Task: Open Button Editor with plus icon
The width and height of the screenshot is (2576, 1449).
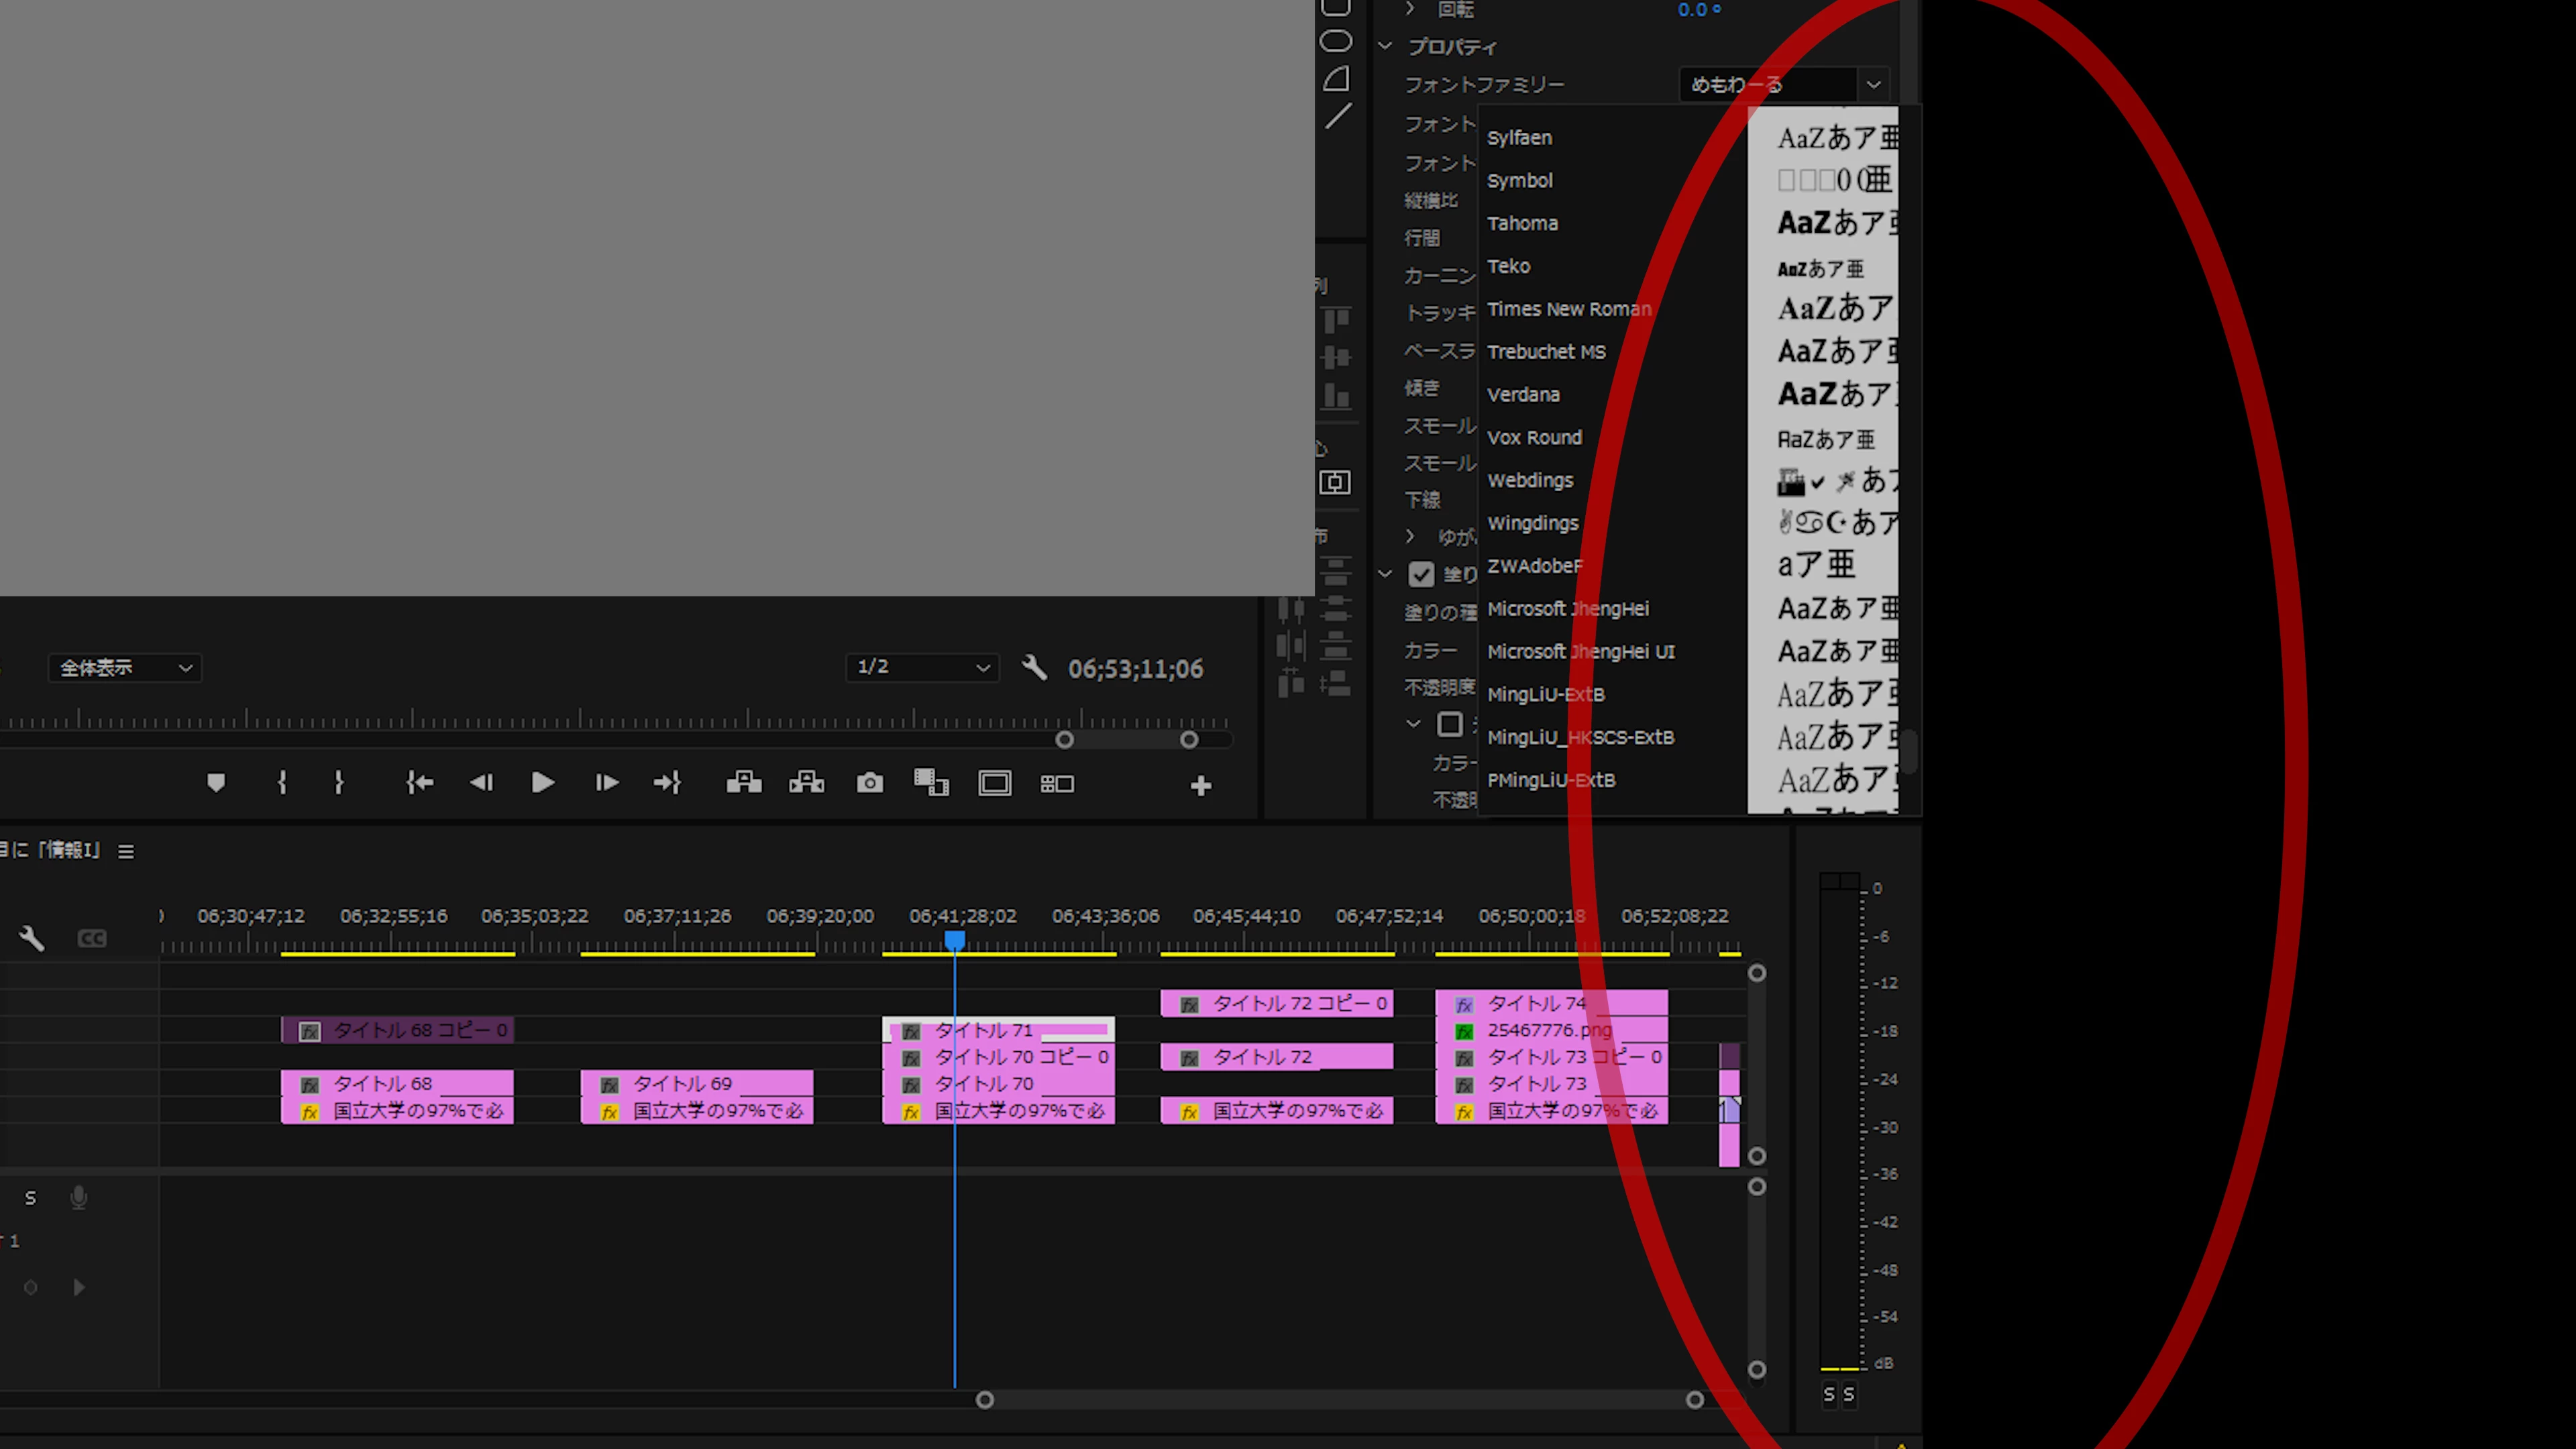Action: [x=1201, y=786]
